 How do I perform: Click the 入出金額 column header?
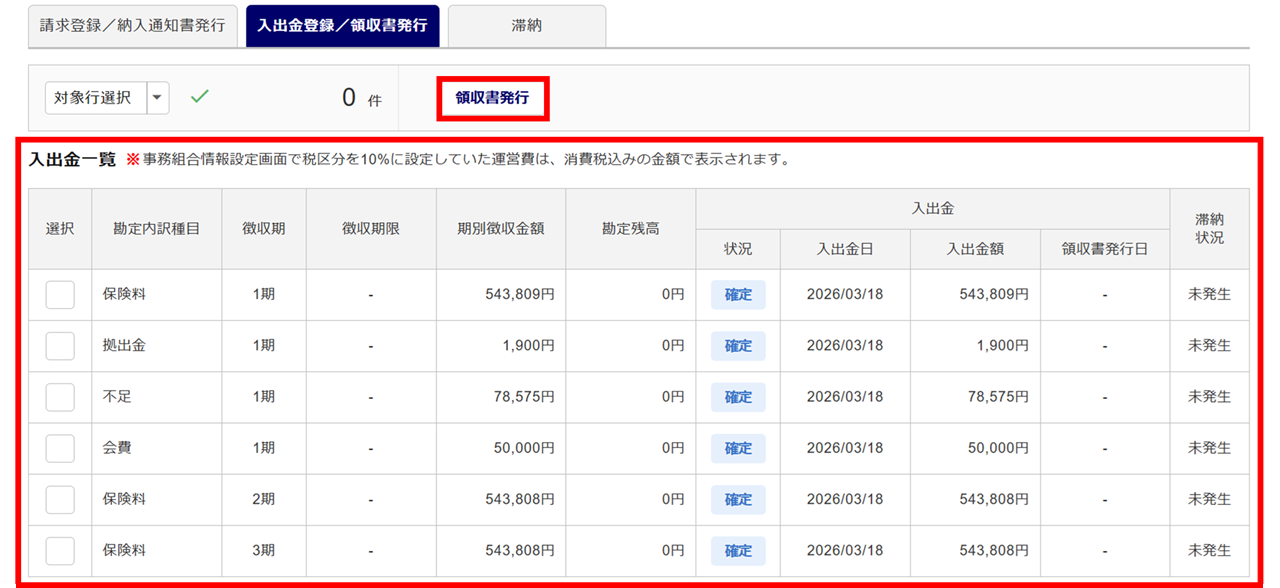[974, 249]
